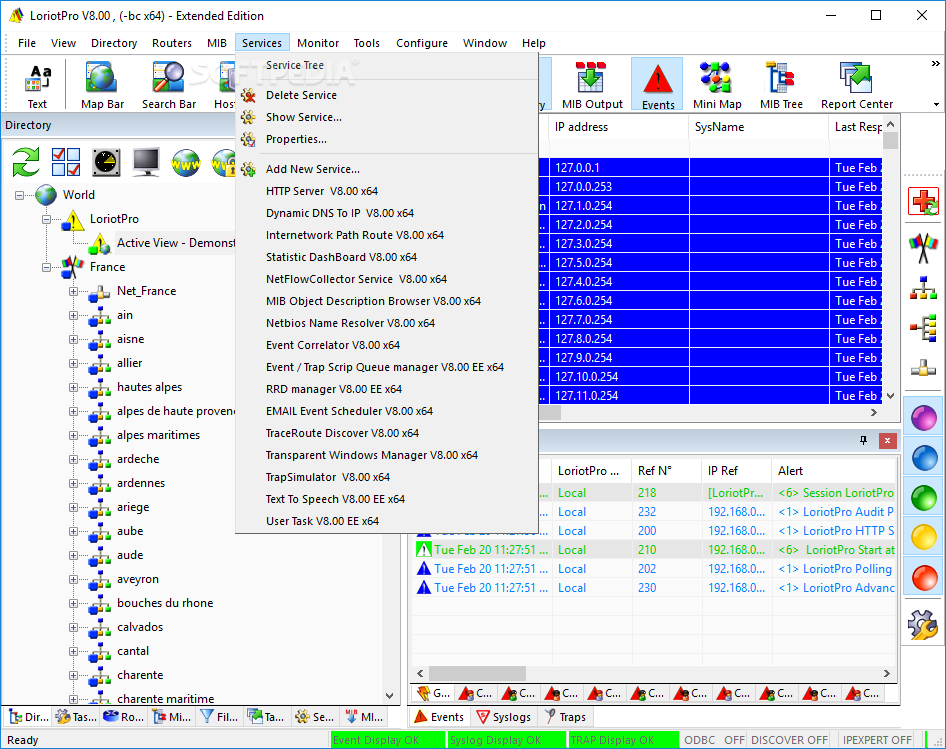The width and height of the screenshot is (946, 749).
Task: Select Event Correlator V8.00 x64 entry
Action: click(x=387, y=345)
